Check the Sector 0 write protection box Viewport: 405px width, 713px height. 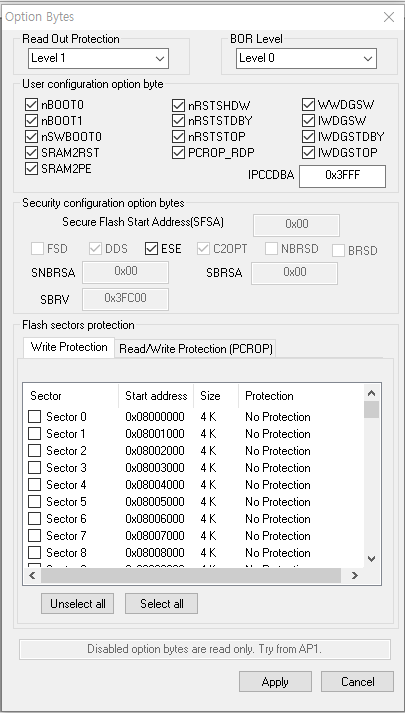tap(35, 417)
